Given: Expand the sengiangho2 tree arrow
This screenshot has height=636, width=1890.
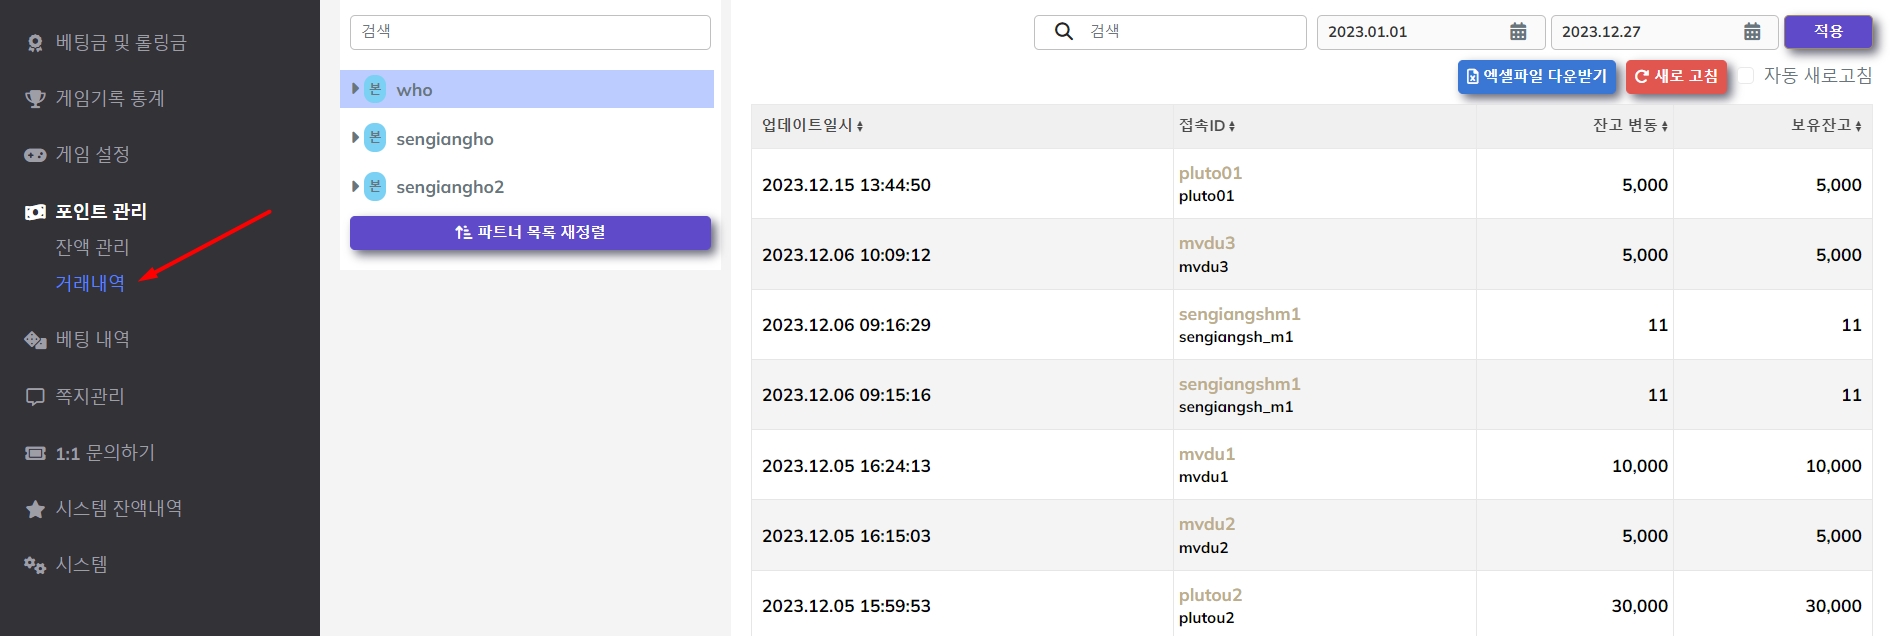Looking at the screenshot, I should [355, 186].
